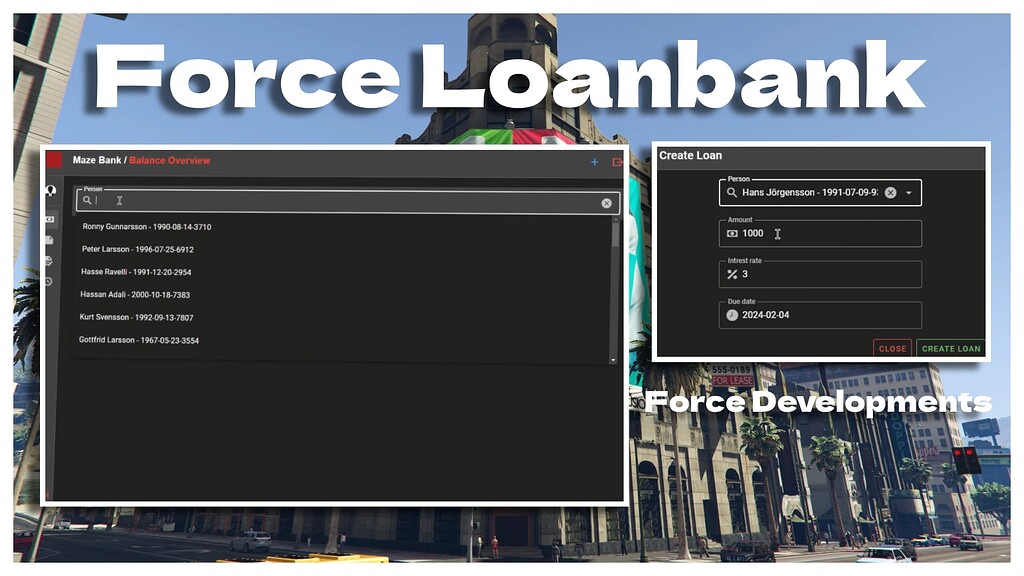Image resolution: width=1024 pixels, height=576 pixels.
Task: Open the banknote/transactions icon in the sidebar
Action: 52,217
